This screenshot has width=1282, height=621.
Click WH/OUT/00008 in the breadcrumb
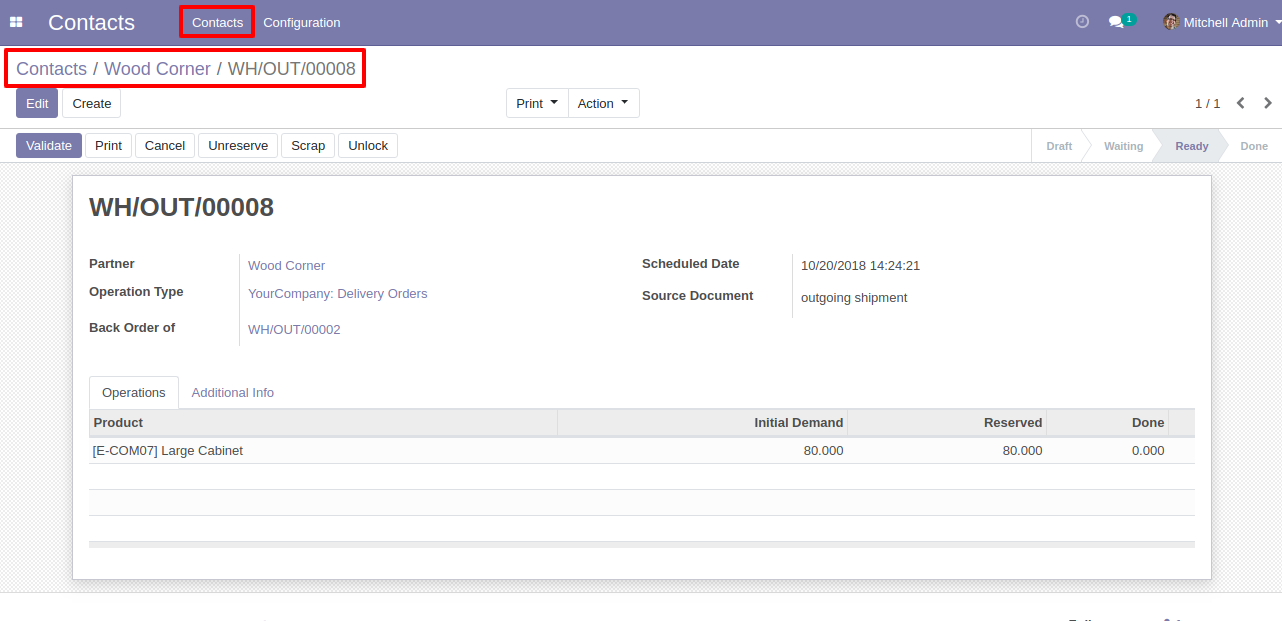[292, 69]
